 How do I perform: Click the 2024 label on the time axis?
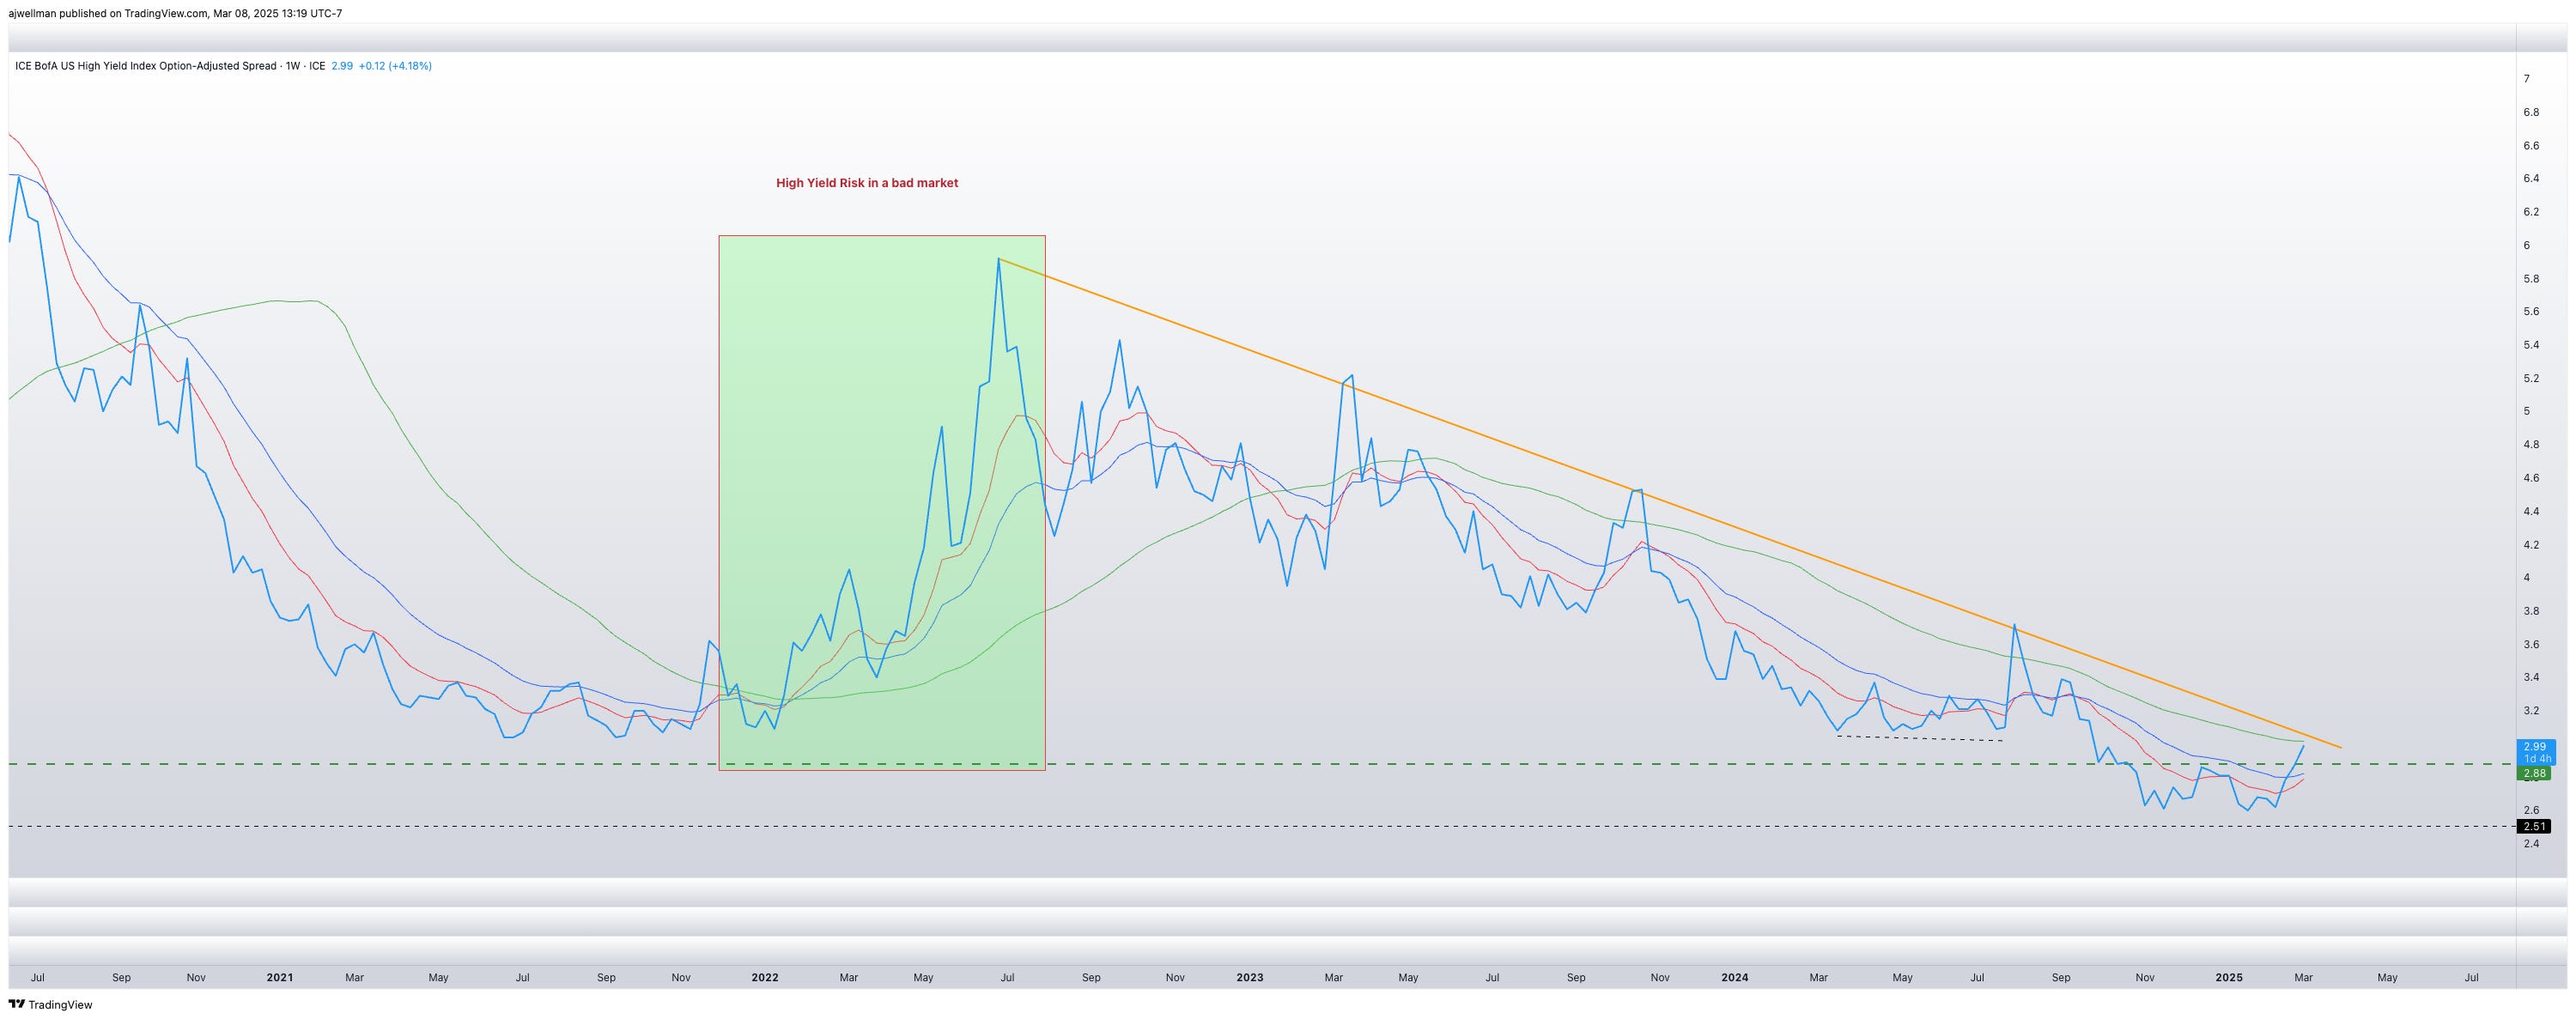tap(1734, 977)
